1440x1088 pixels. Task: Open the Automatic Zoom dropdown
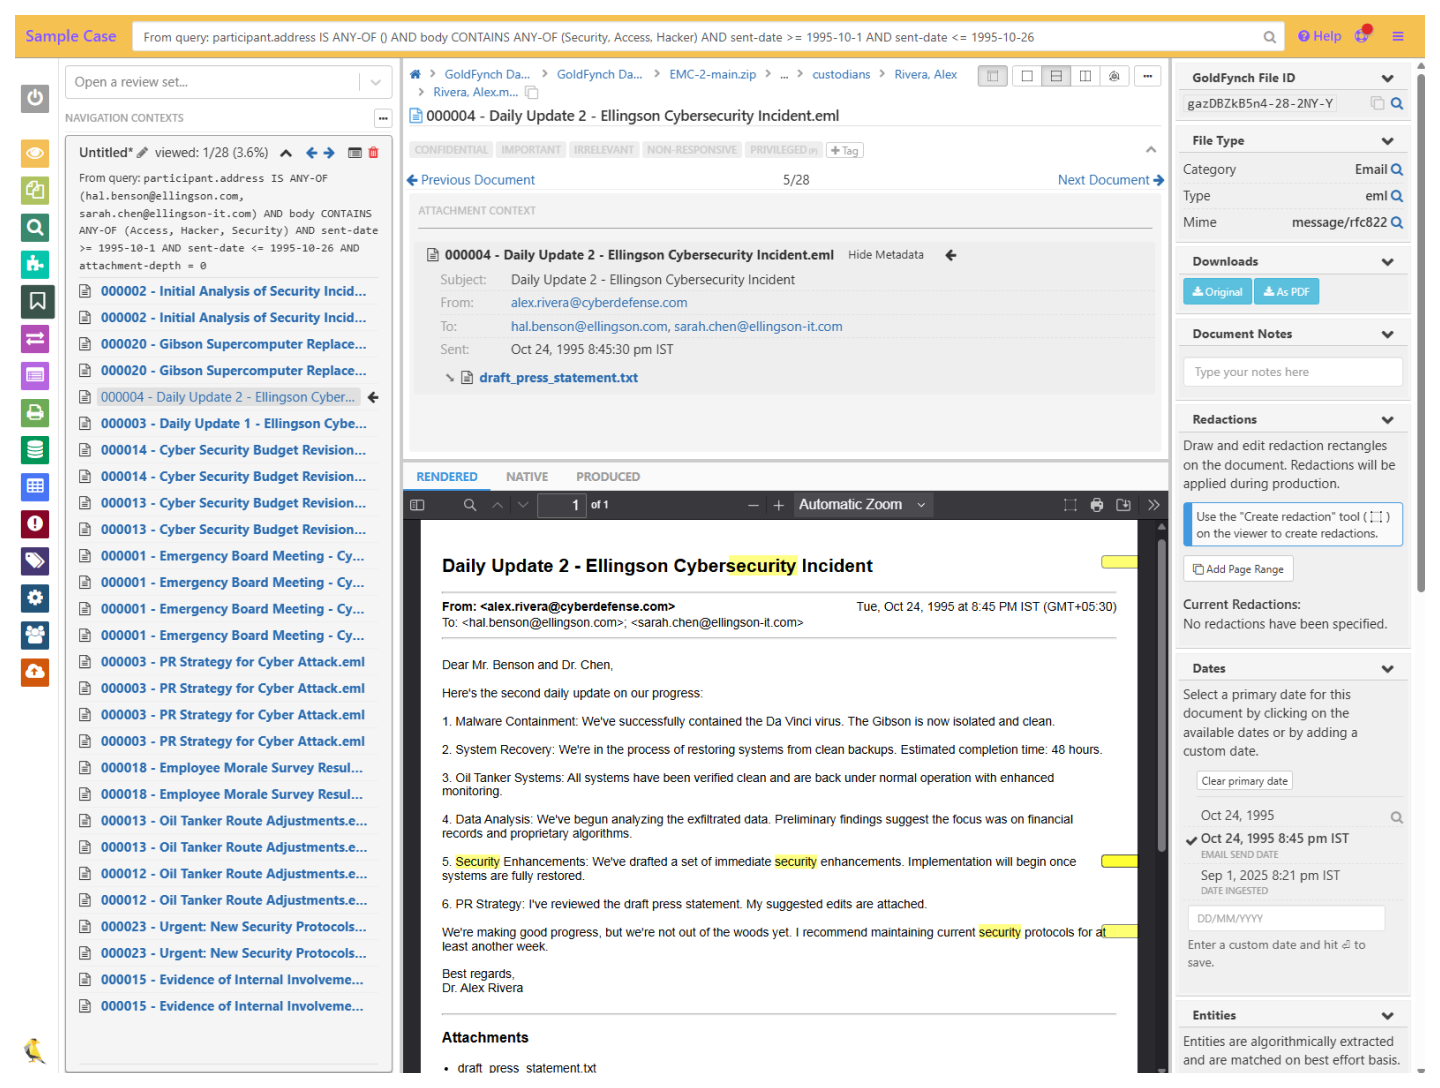[x=862, y=505]
